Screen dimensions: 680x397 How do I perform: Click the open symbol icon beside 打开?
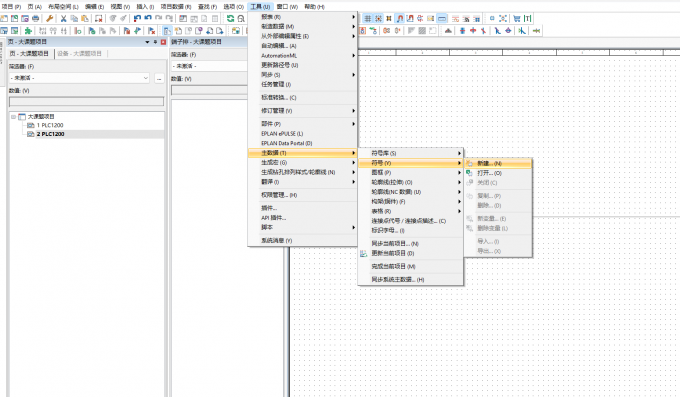[469, 173]
